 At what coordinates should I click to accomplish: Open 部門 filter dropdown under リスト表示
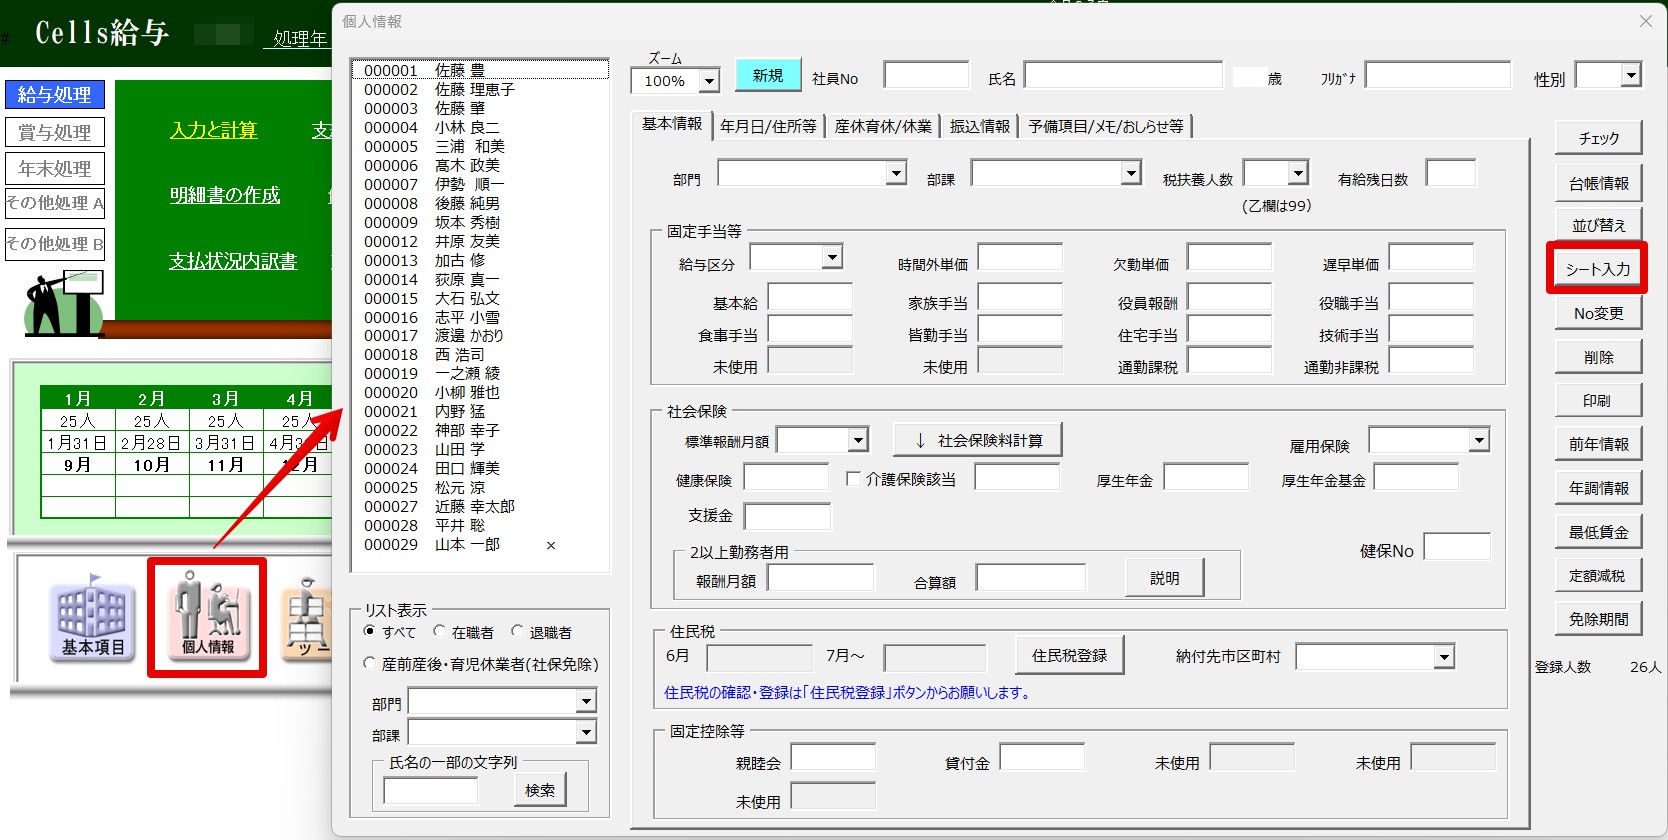point(587,701)
